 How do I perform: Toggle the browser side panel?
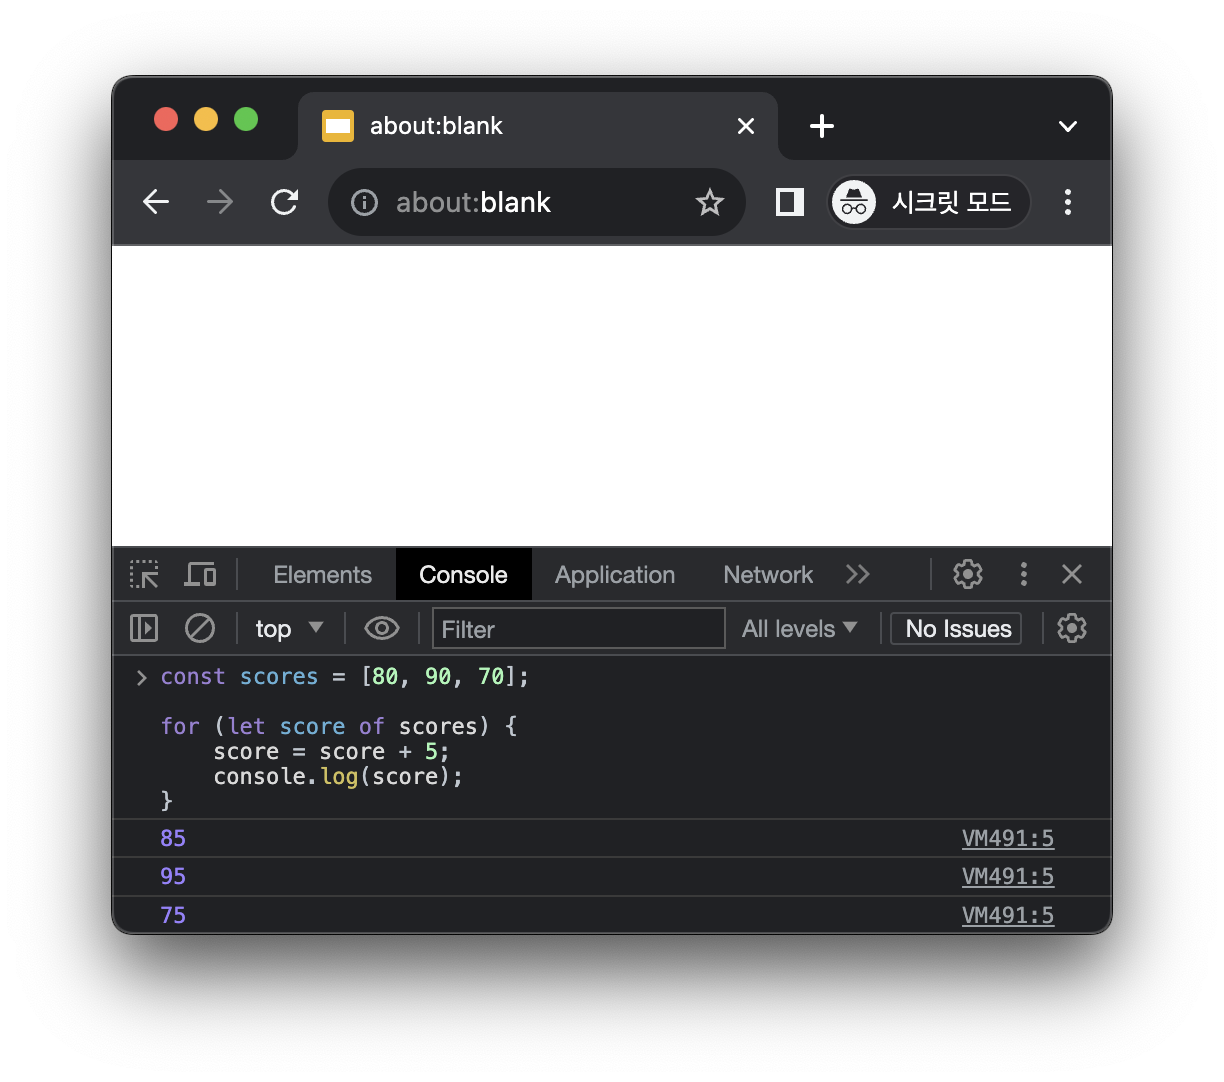pos(790,202)
